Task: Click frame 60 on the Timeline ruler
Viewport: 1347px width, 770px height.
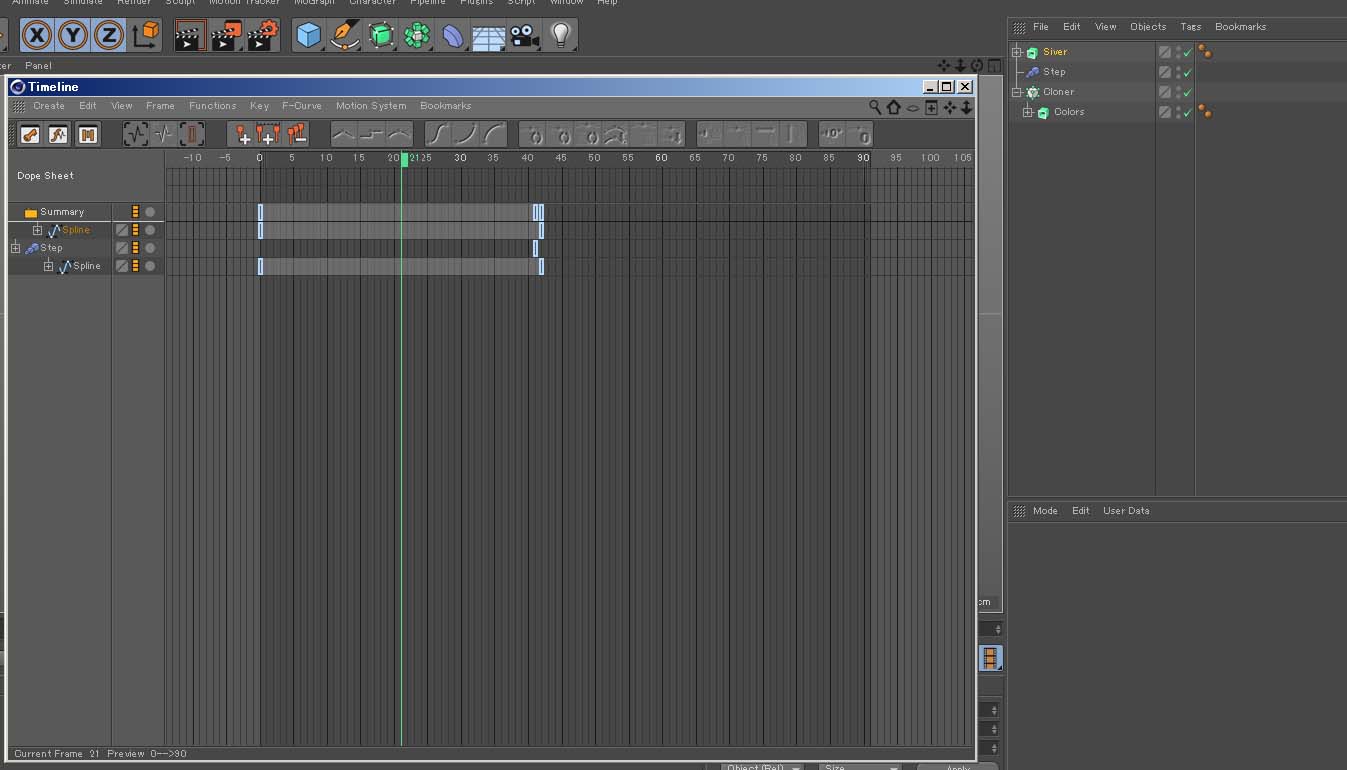Action: pos(661,158)
